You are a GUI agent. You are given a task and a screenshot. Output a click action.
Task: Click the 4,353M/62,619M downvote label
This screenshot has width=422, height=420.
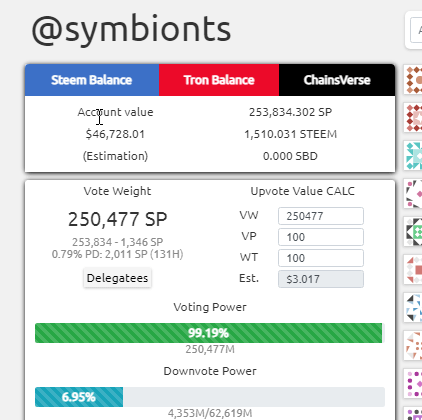click(x=210, y=413)
